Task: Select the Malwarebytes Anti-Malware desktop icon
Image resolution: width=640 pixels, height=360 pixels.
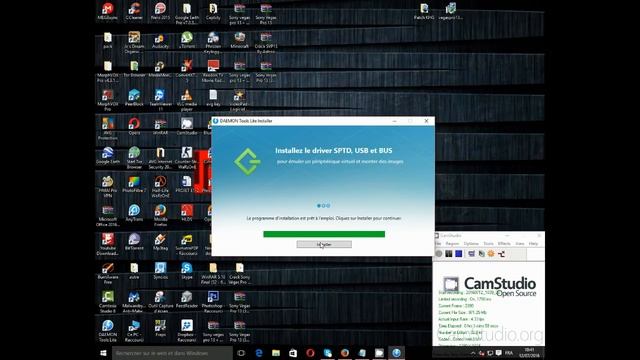Action: 134,302
